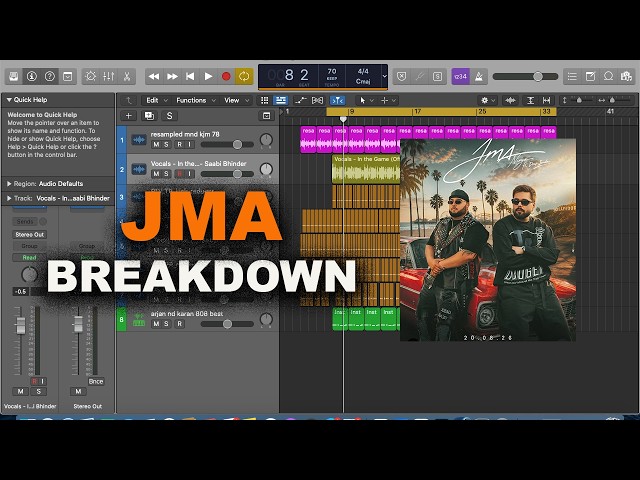
Task: Switch to grid view icon
Action: point(264,100)
